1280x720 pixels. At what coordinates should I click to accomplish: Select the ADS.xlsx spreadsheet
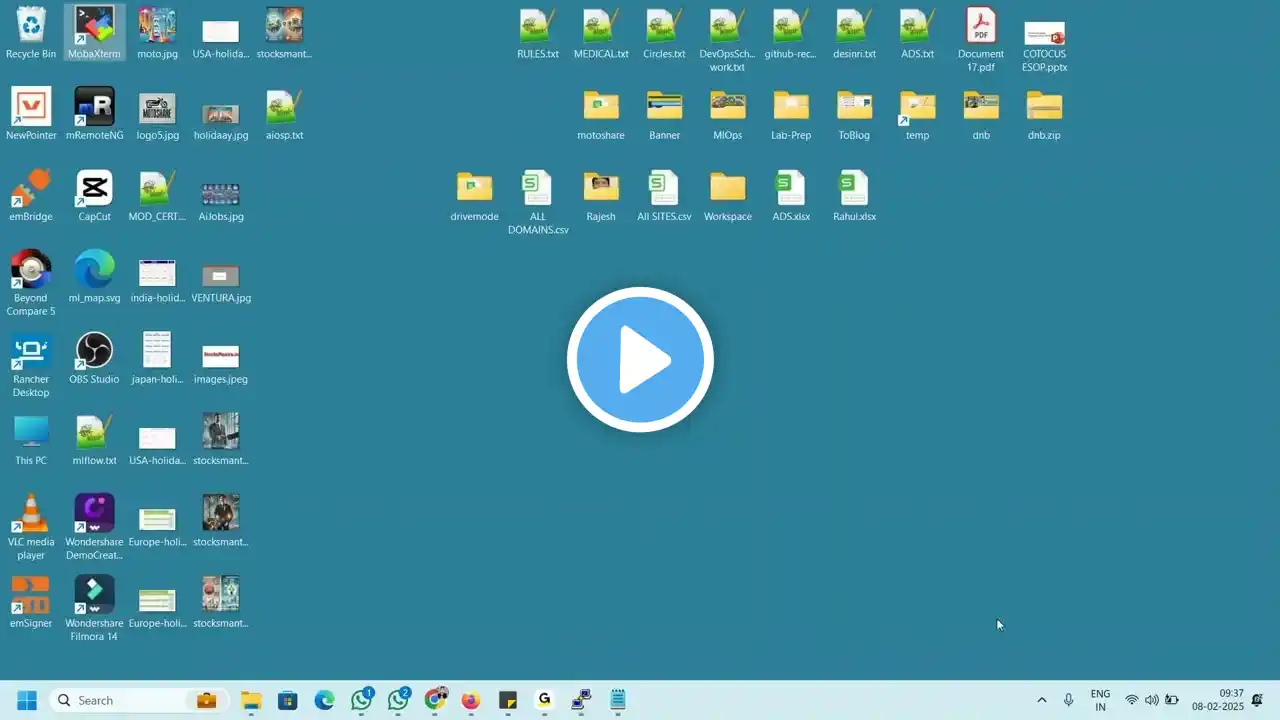click(x=790, y=195)
